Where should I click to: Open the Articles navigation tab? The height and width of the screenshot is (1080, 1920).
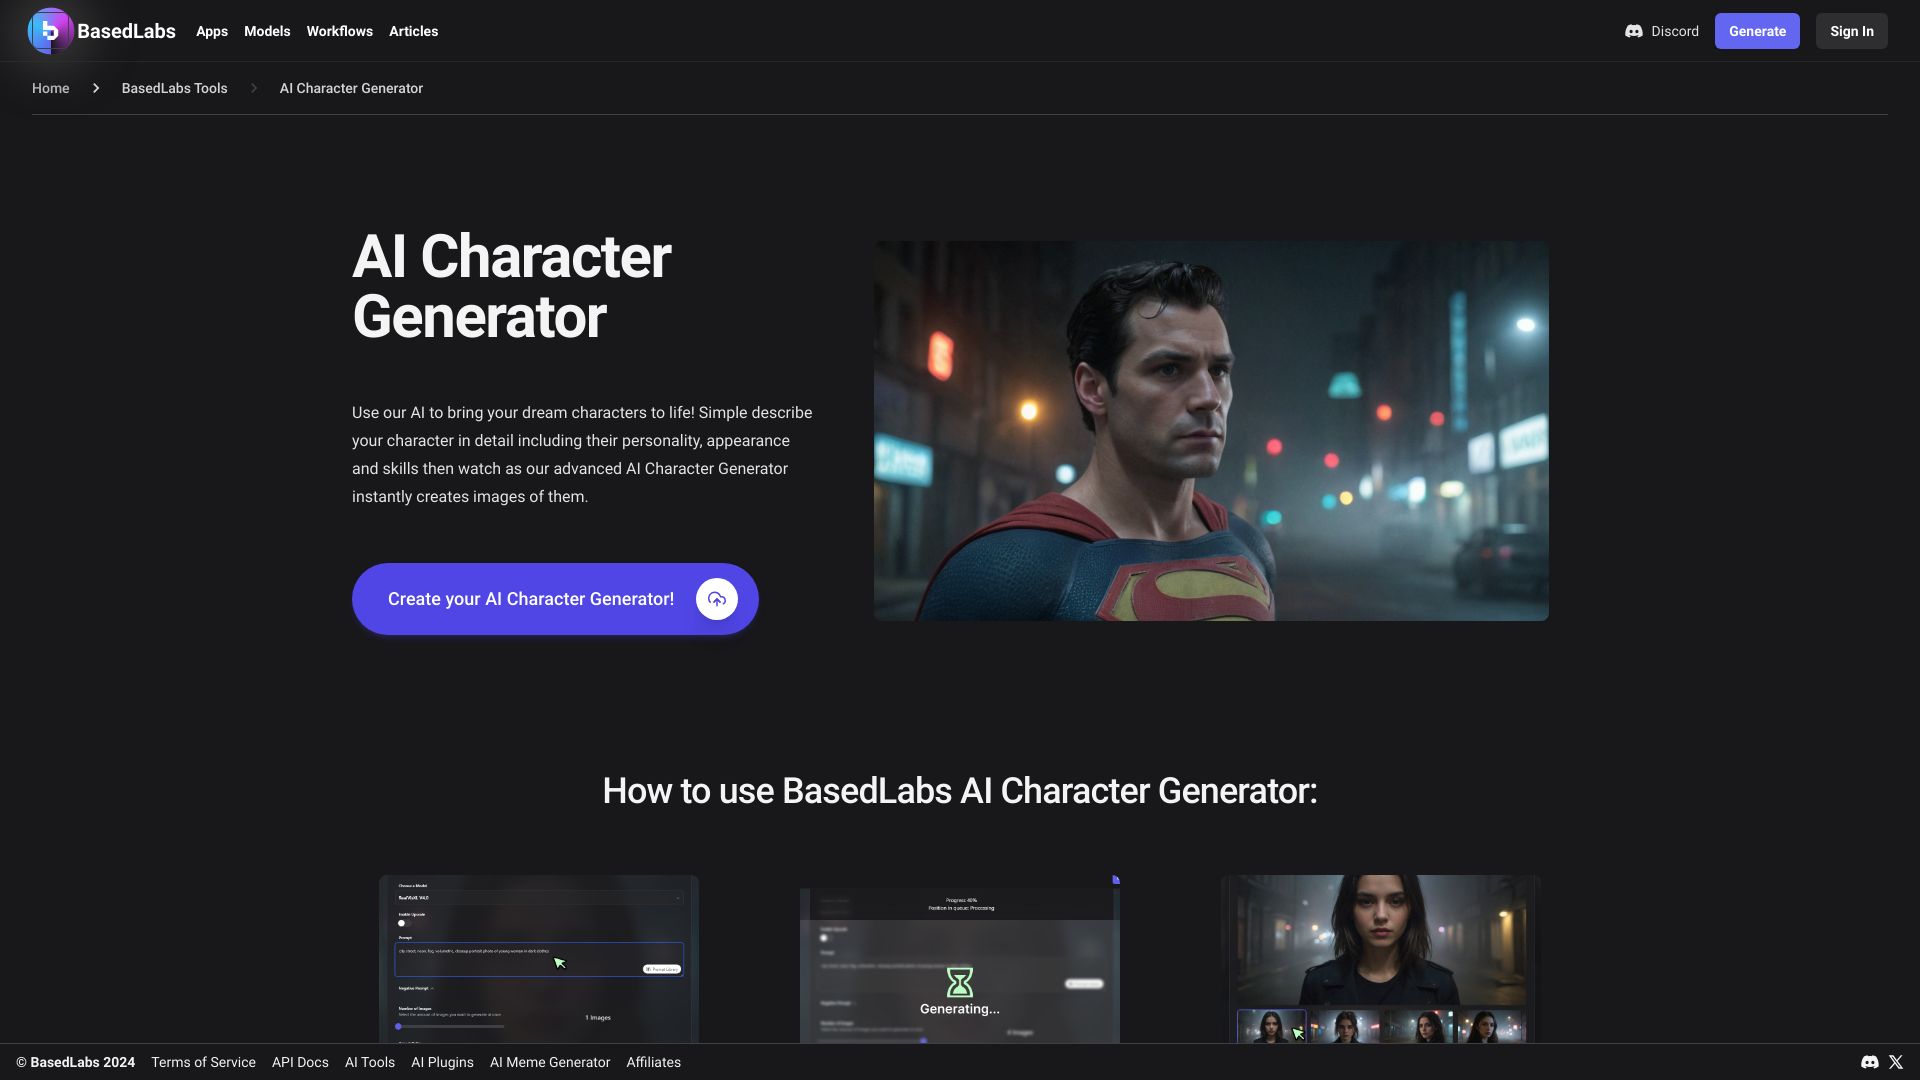click(413, 30)
